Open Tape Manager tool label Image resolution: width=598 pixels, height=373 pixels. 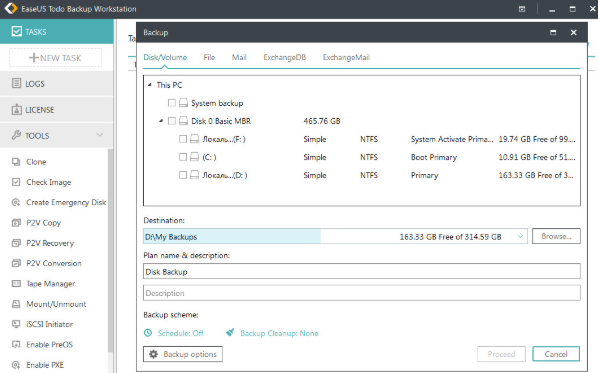click(50, 284)
